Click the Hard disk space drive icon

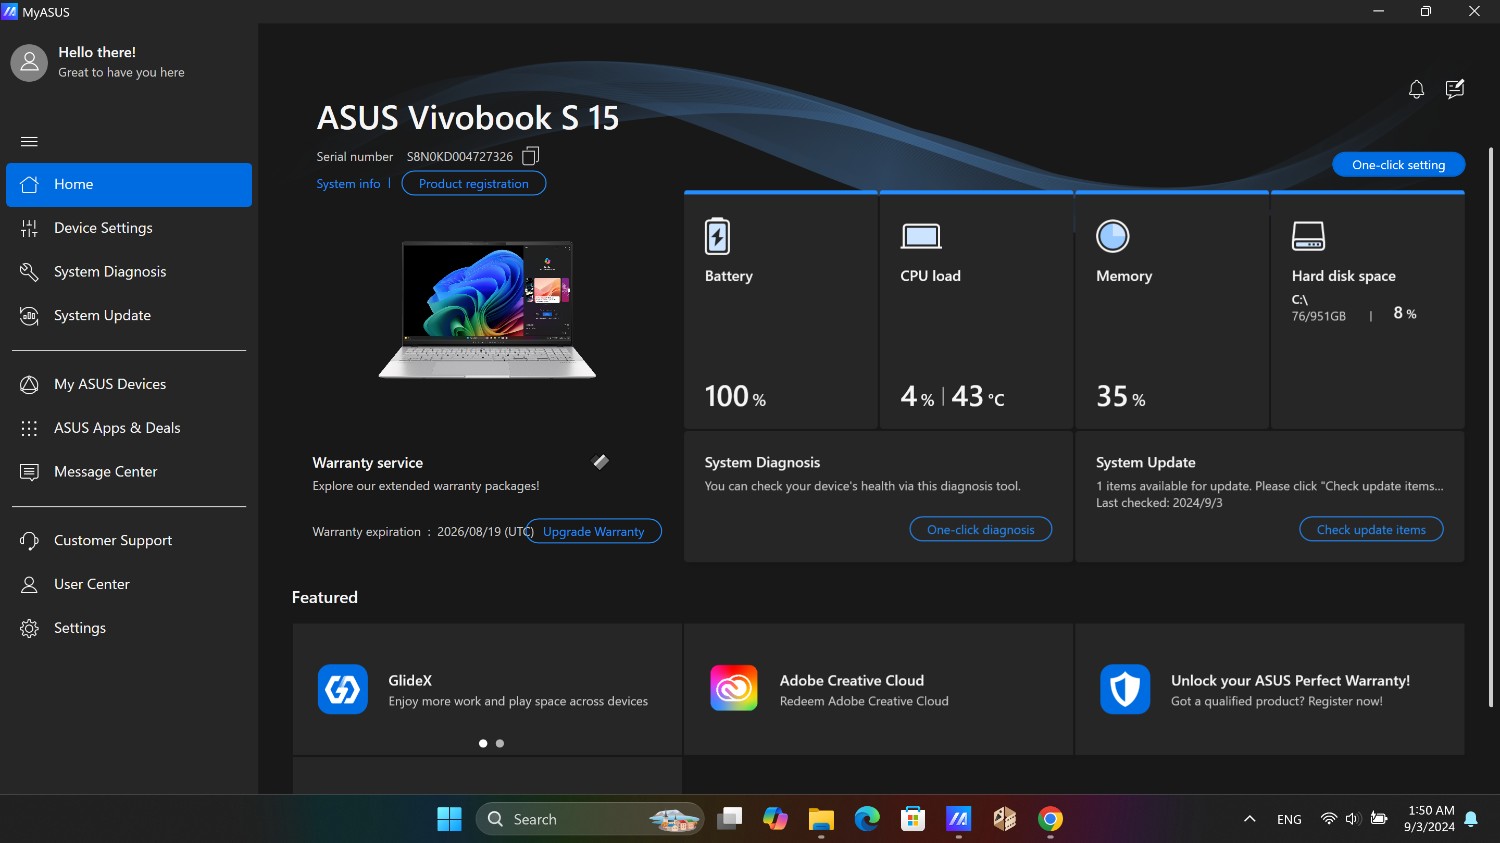click(x=1308, y=236)
